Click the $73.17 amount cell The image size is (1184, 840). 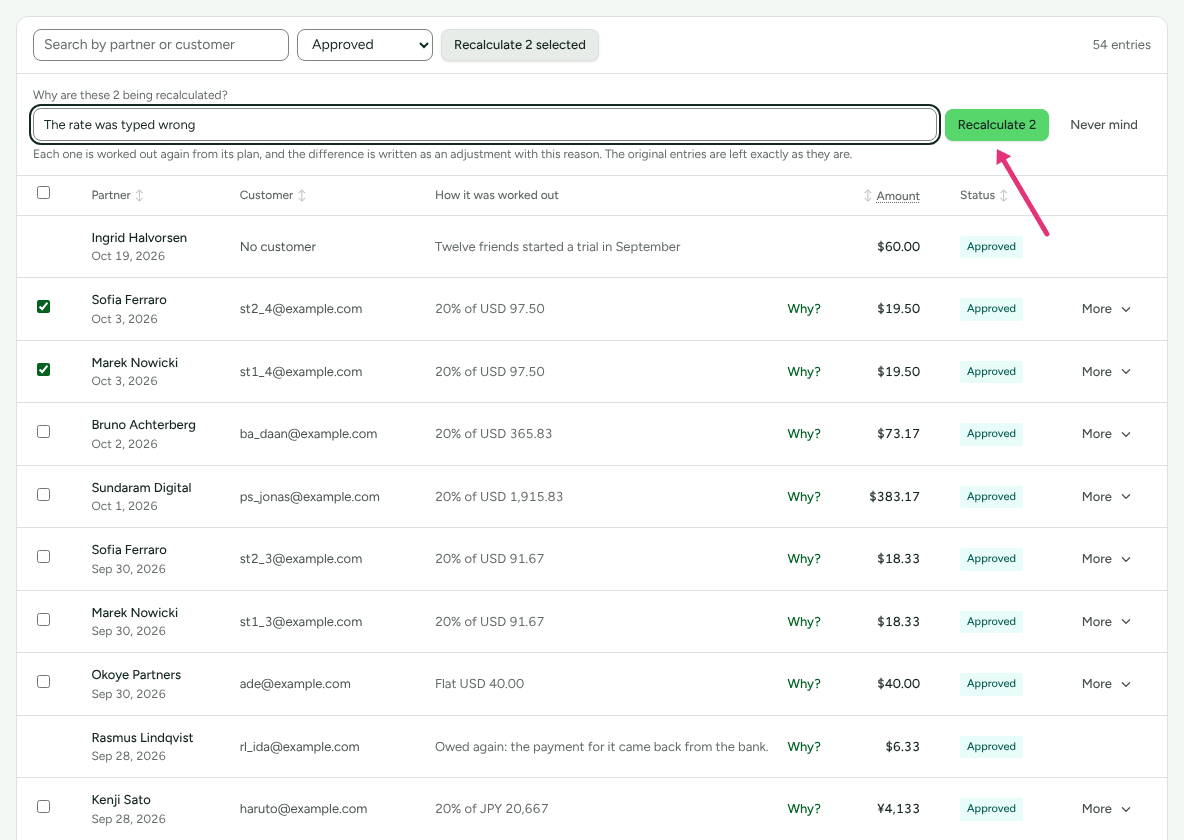click(x=899, y=434)
